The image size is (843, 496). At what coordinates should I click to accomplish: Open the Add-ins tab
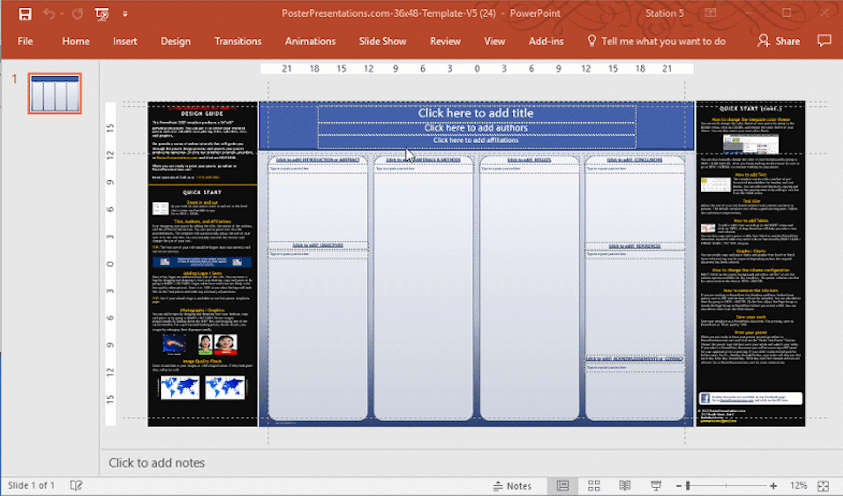point(546,41)
